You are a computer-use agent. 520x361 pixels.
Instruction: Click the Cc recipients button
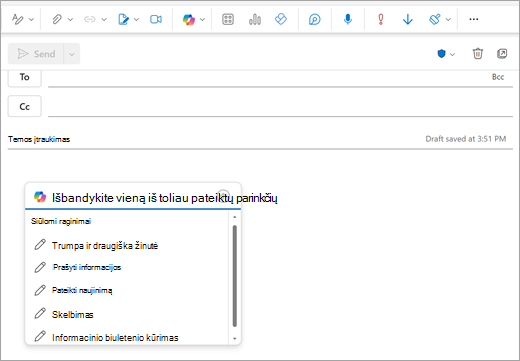point(25,106)
